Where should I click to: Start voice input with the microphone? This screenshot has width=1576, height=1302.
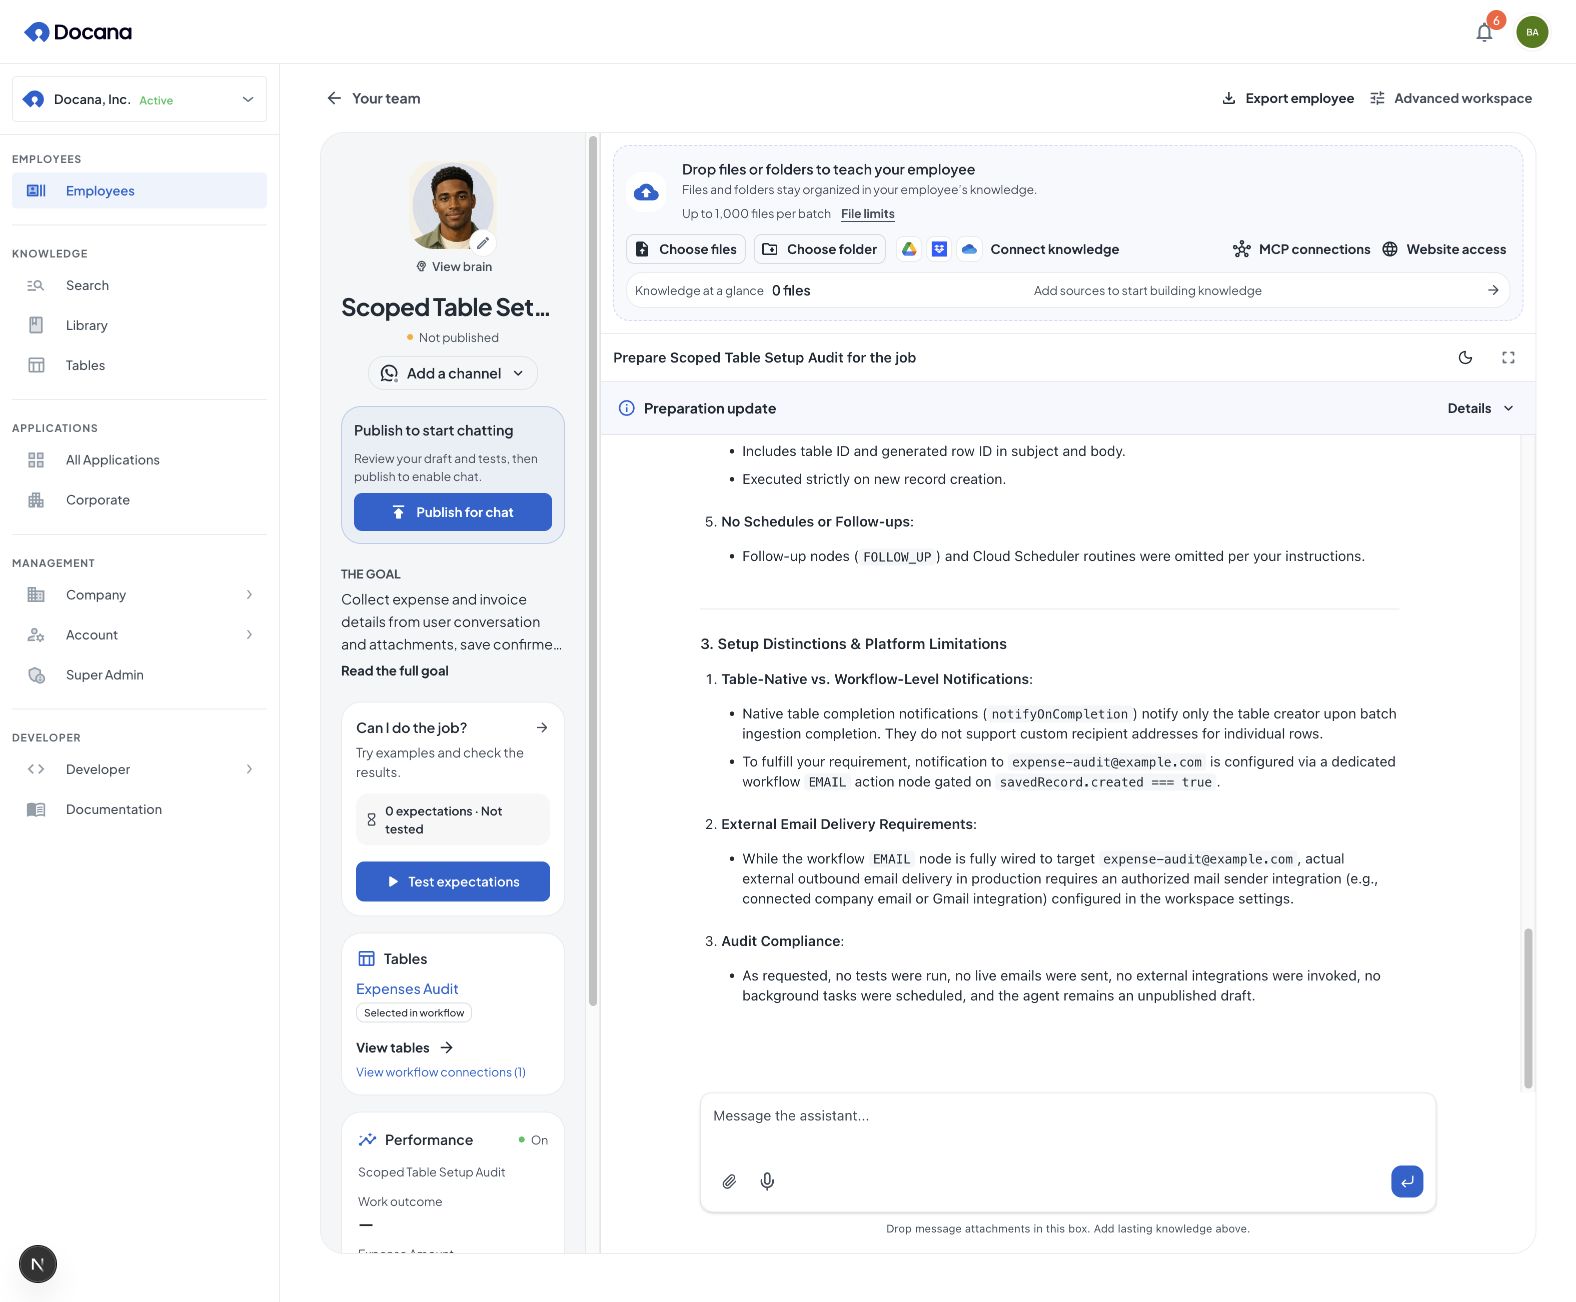[x=767, y=1181]
